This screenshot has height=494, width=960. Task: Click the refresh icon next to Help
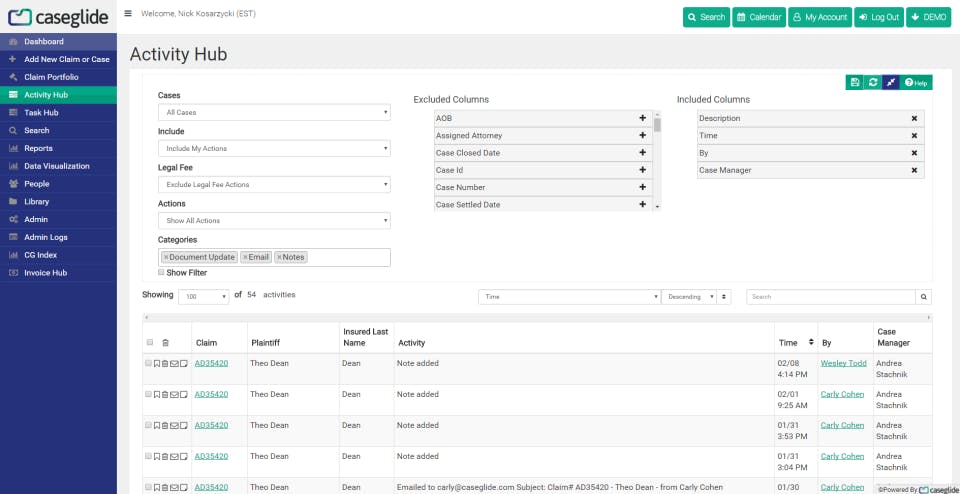click(873, 82)
